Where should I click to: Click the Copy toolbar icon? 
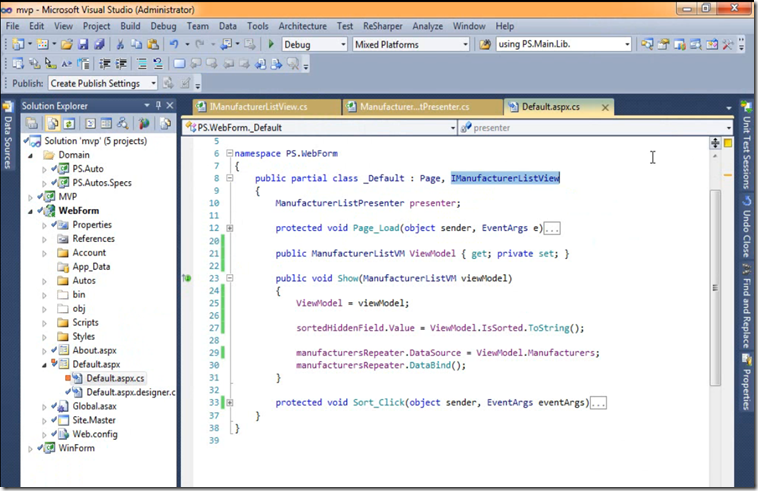click(x=136, y=44)
